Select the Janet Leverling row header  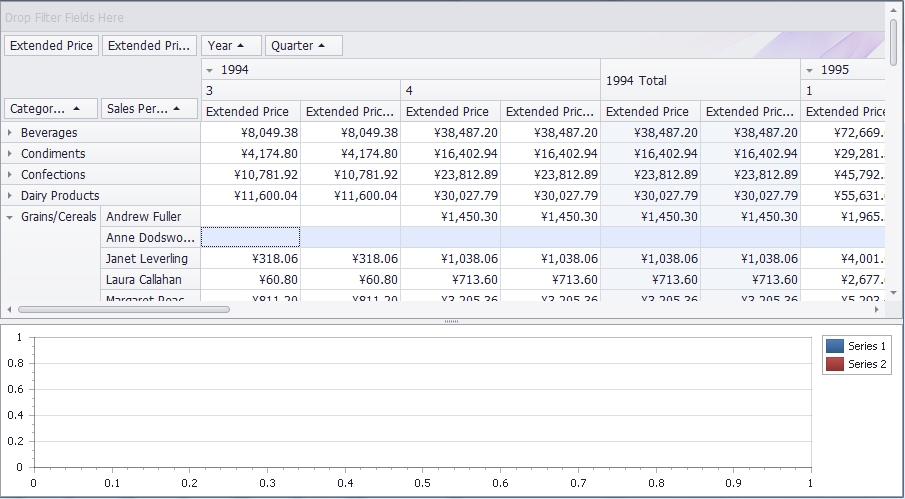150,258
